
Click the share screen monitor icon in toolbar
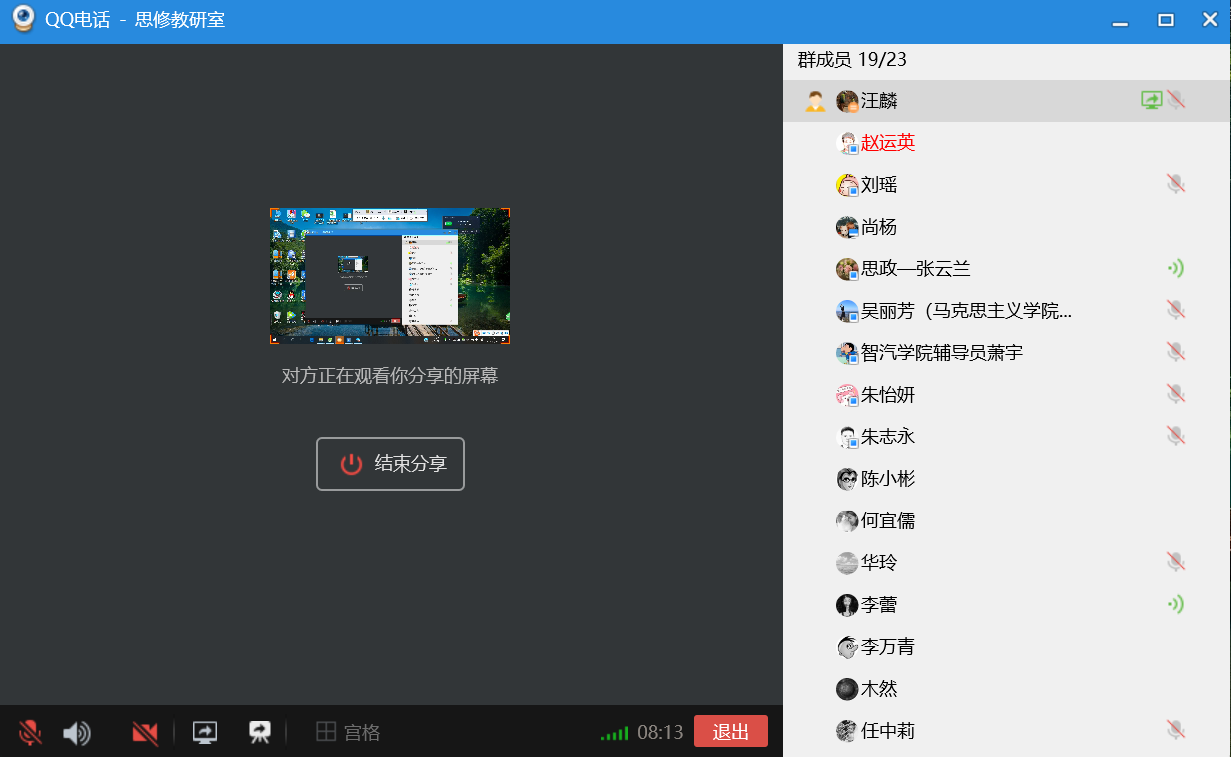205,733
